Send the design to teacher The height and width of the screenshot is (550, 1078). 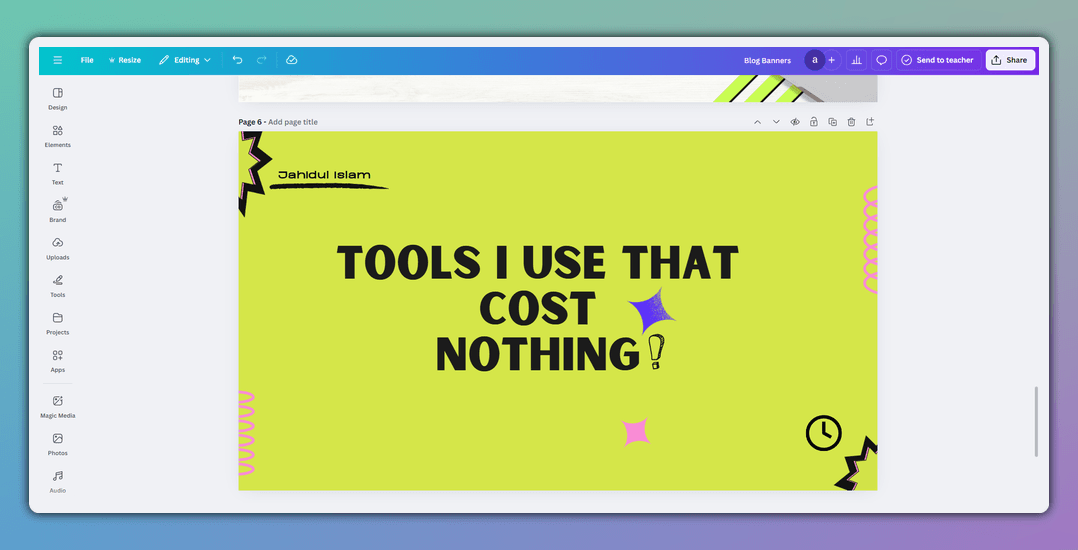pos(938,60)
